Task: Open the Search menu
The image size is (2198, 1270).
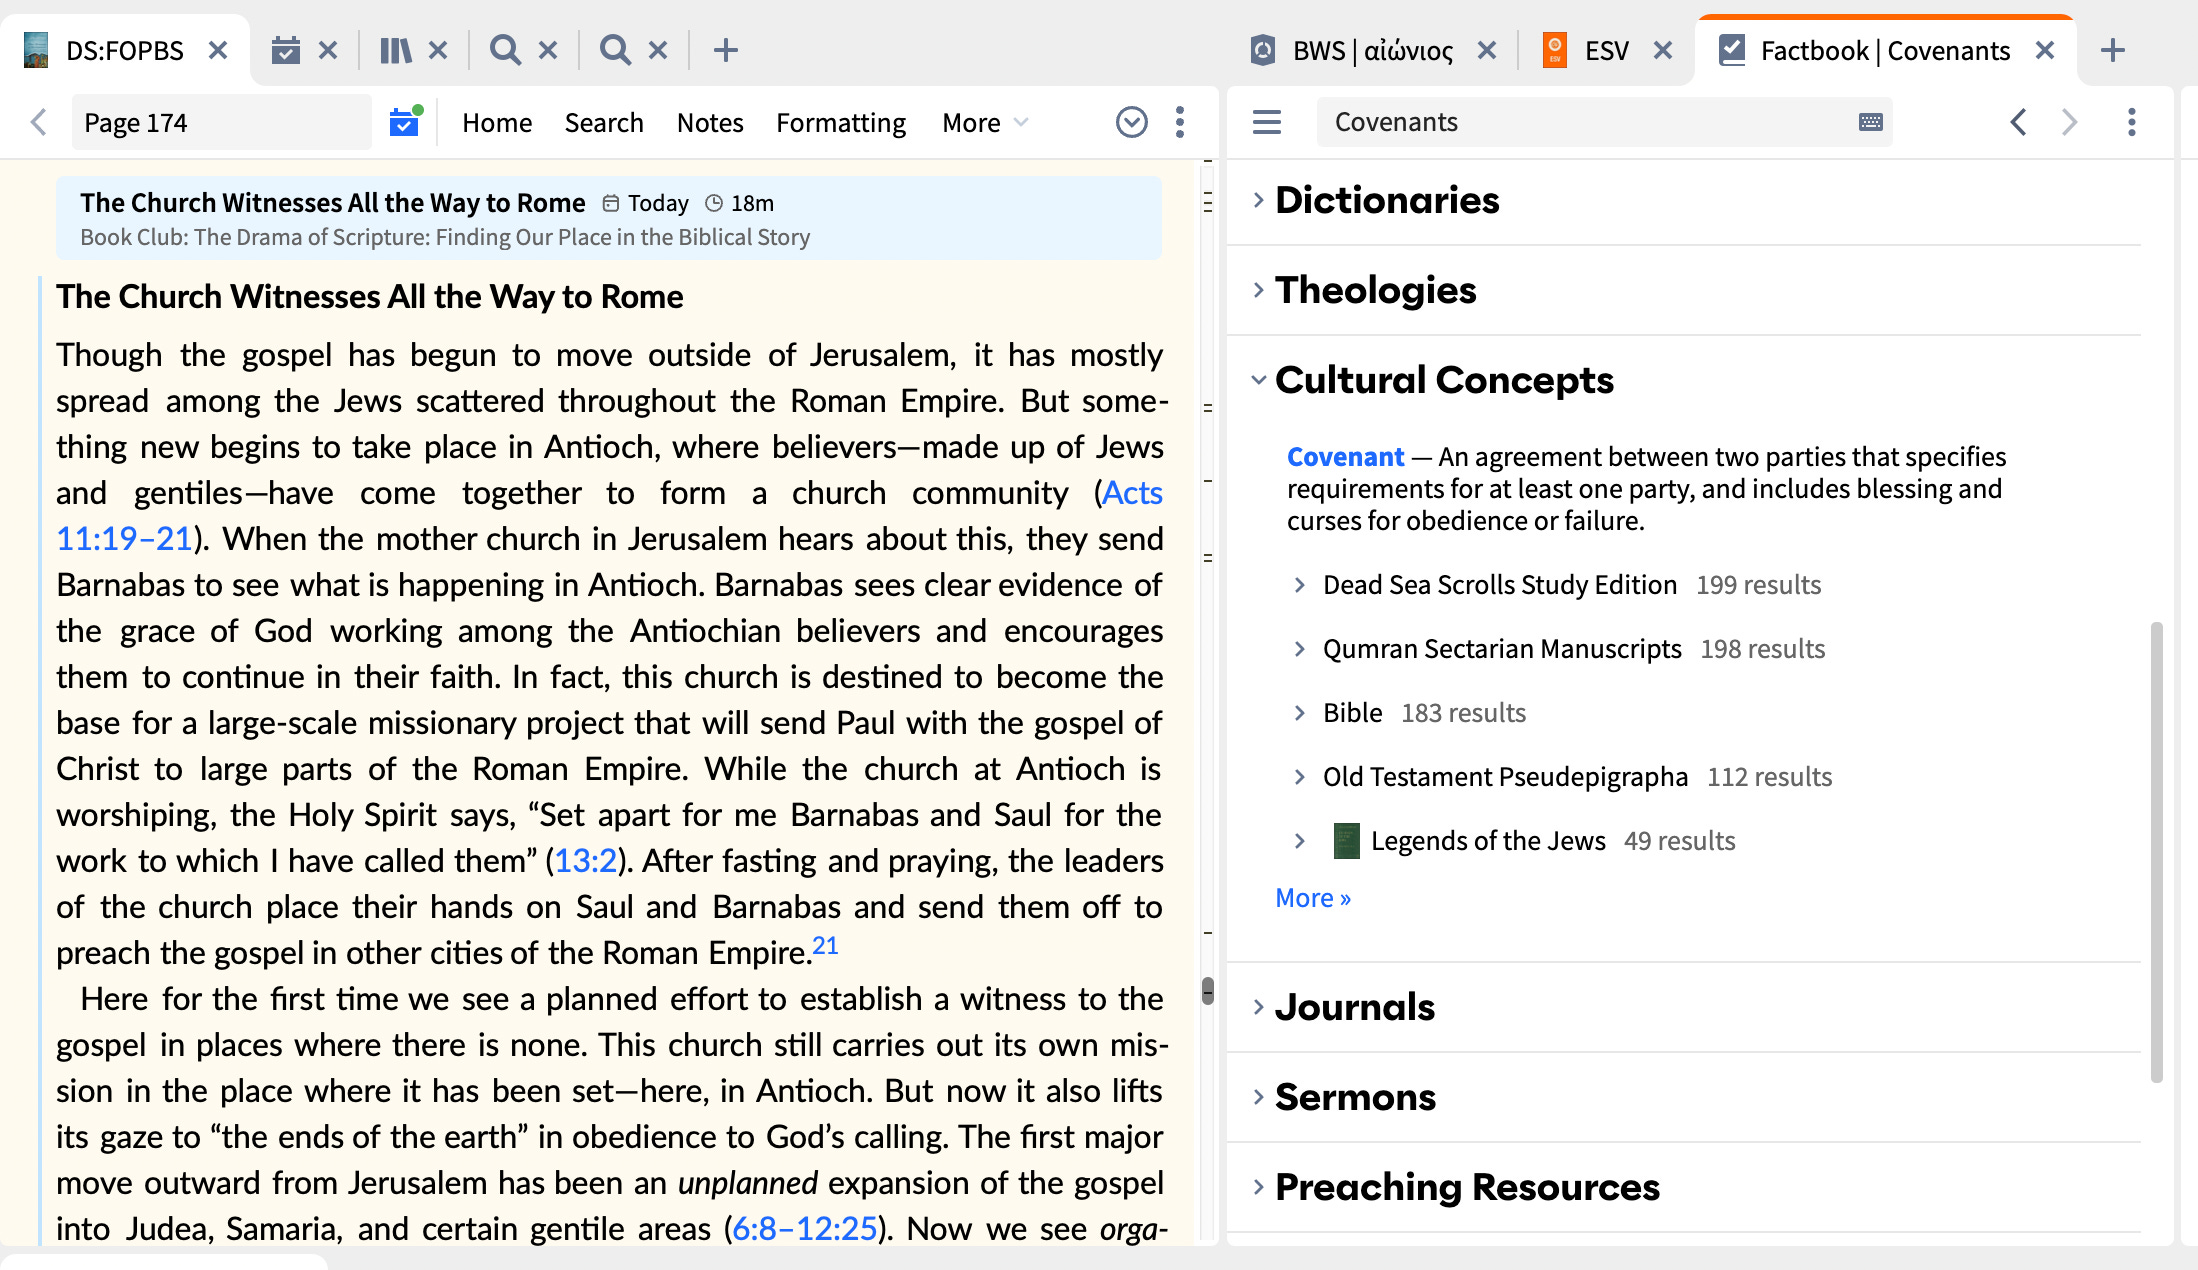Action: 604,122
